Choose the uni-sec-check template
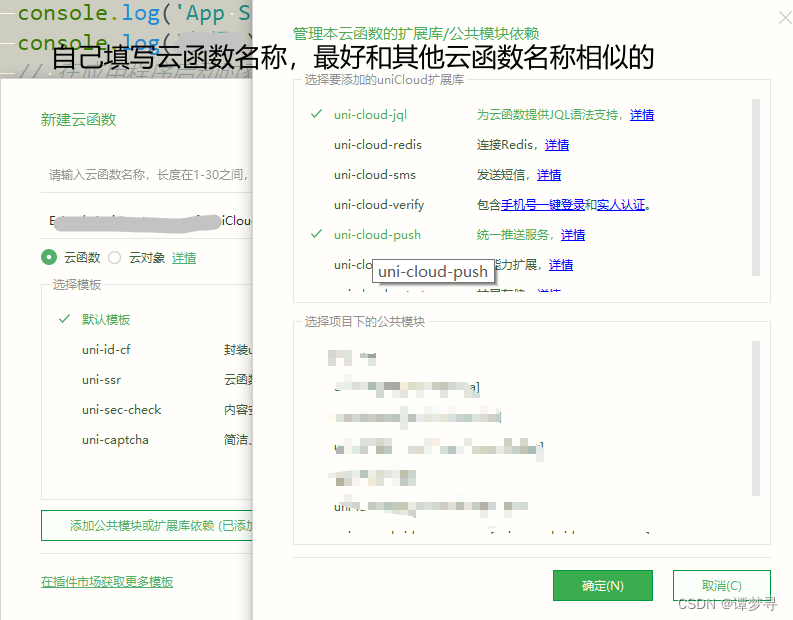This screenshot has height=620, width=793. [x=122, y=410]
